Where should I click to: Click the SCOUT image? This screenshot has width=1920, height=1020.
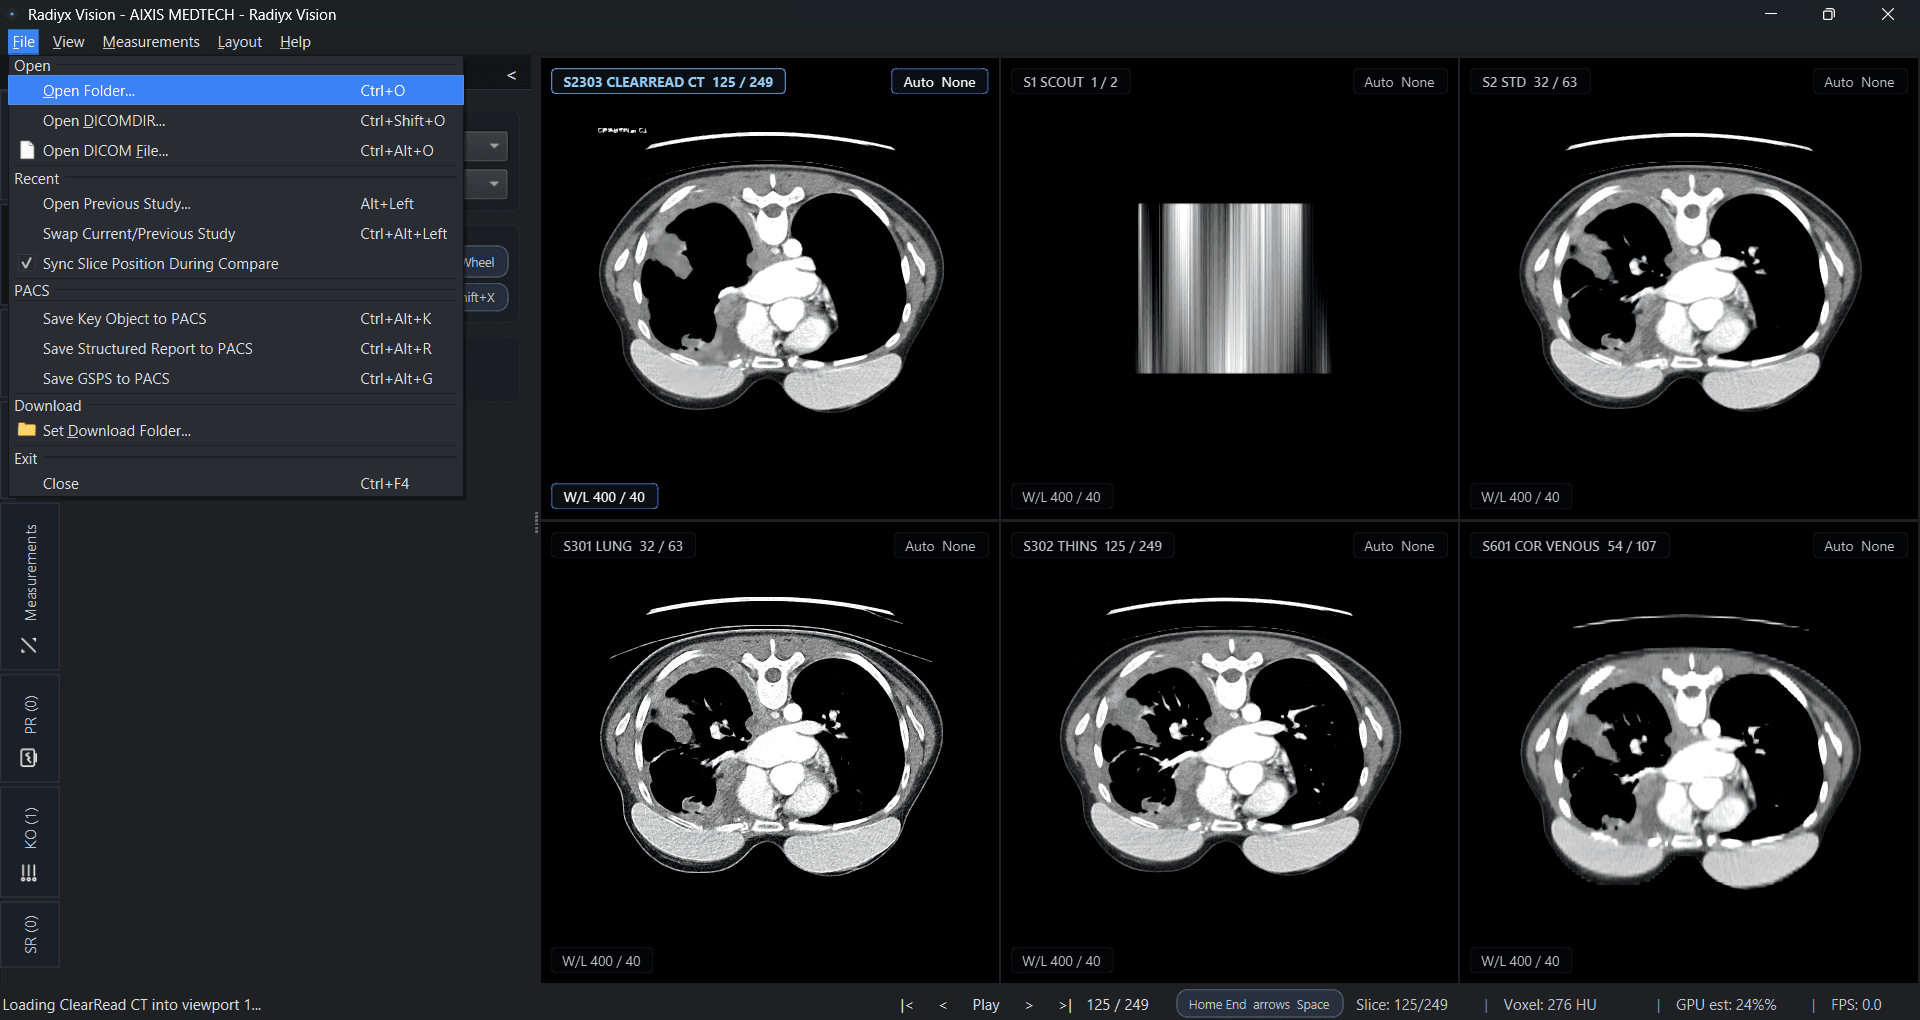click(x=1232, y=288)
